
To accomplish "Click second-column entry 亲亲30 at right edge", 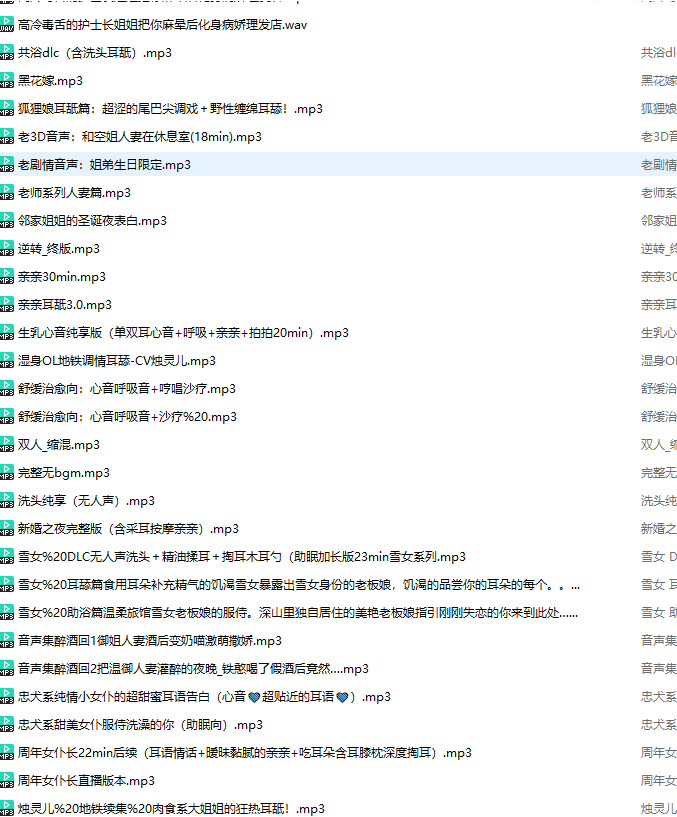I will tap(659, 277).
